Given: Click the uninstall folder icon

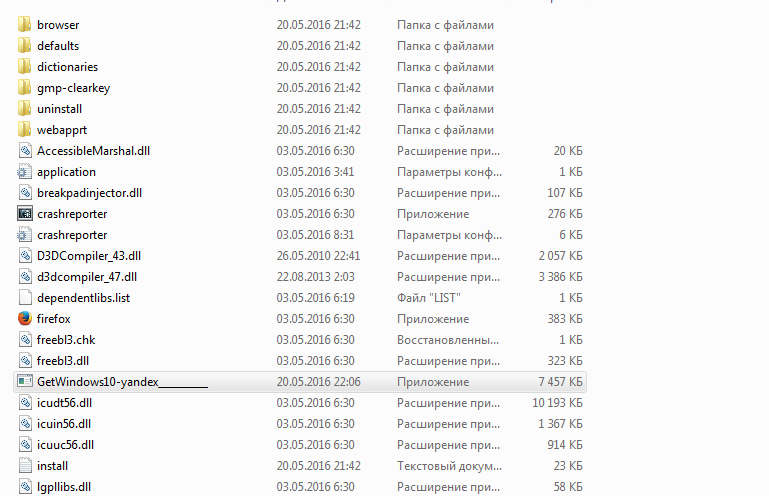Looking at the screenshot, I should (26, 109).
